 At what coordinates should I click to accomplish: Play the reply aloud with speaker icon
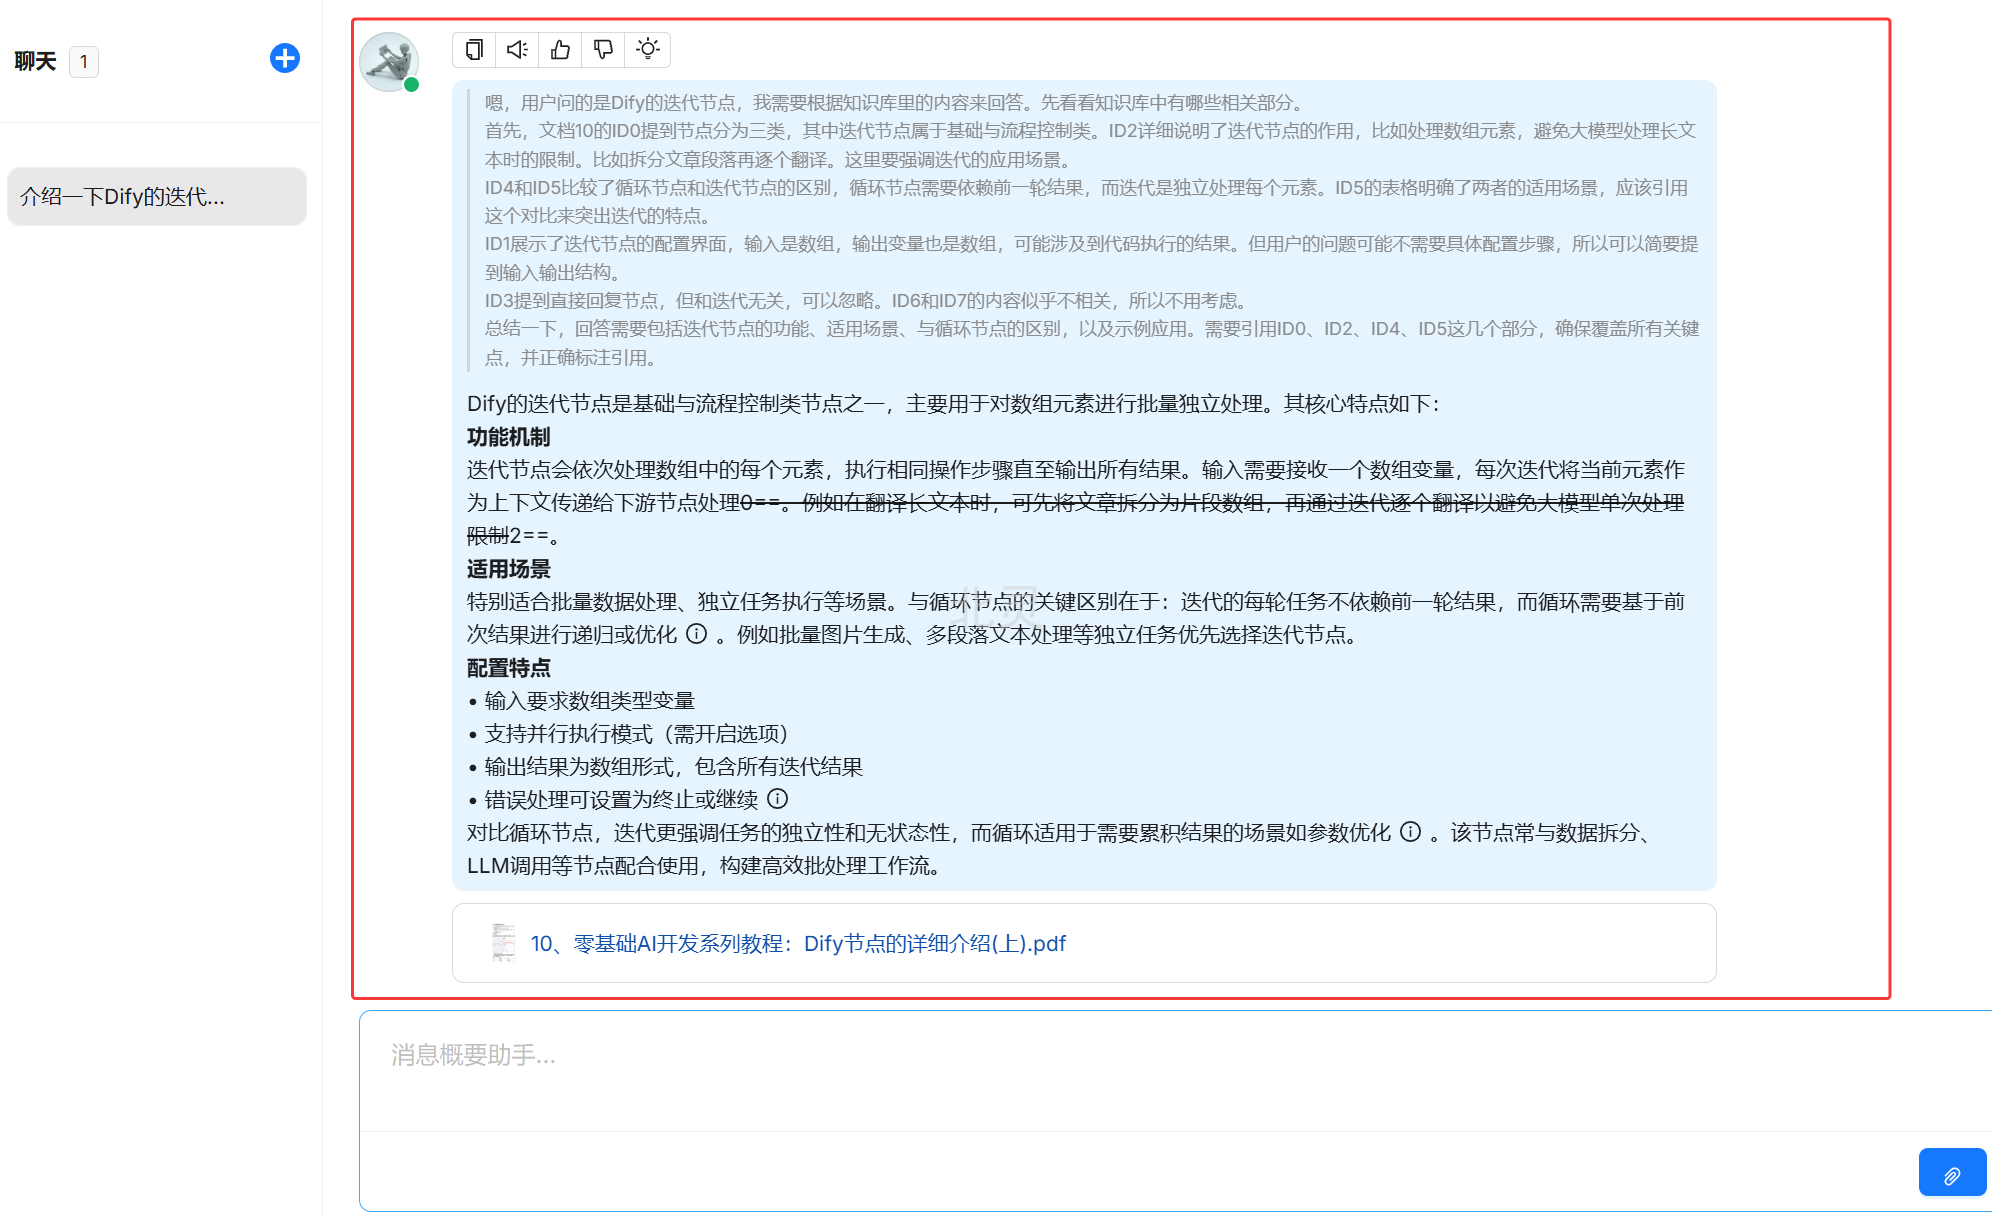pyautogui.click(x=517, y=49)
